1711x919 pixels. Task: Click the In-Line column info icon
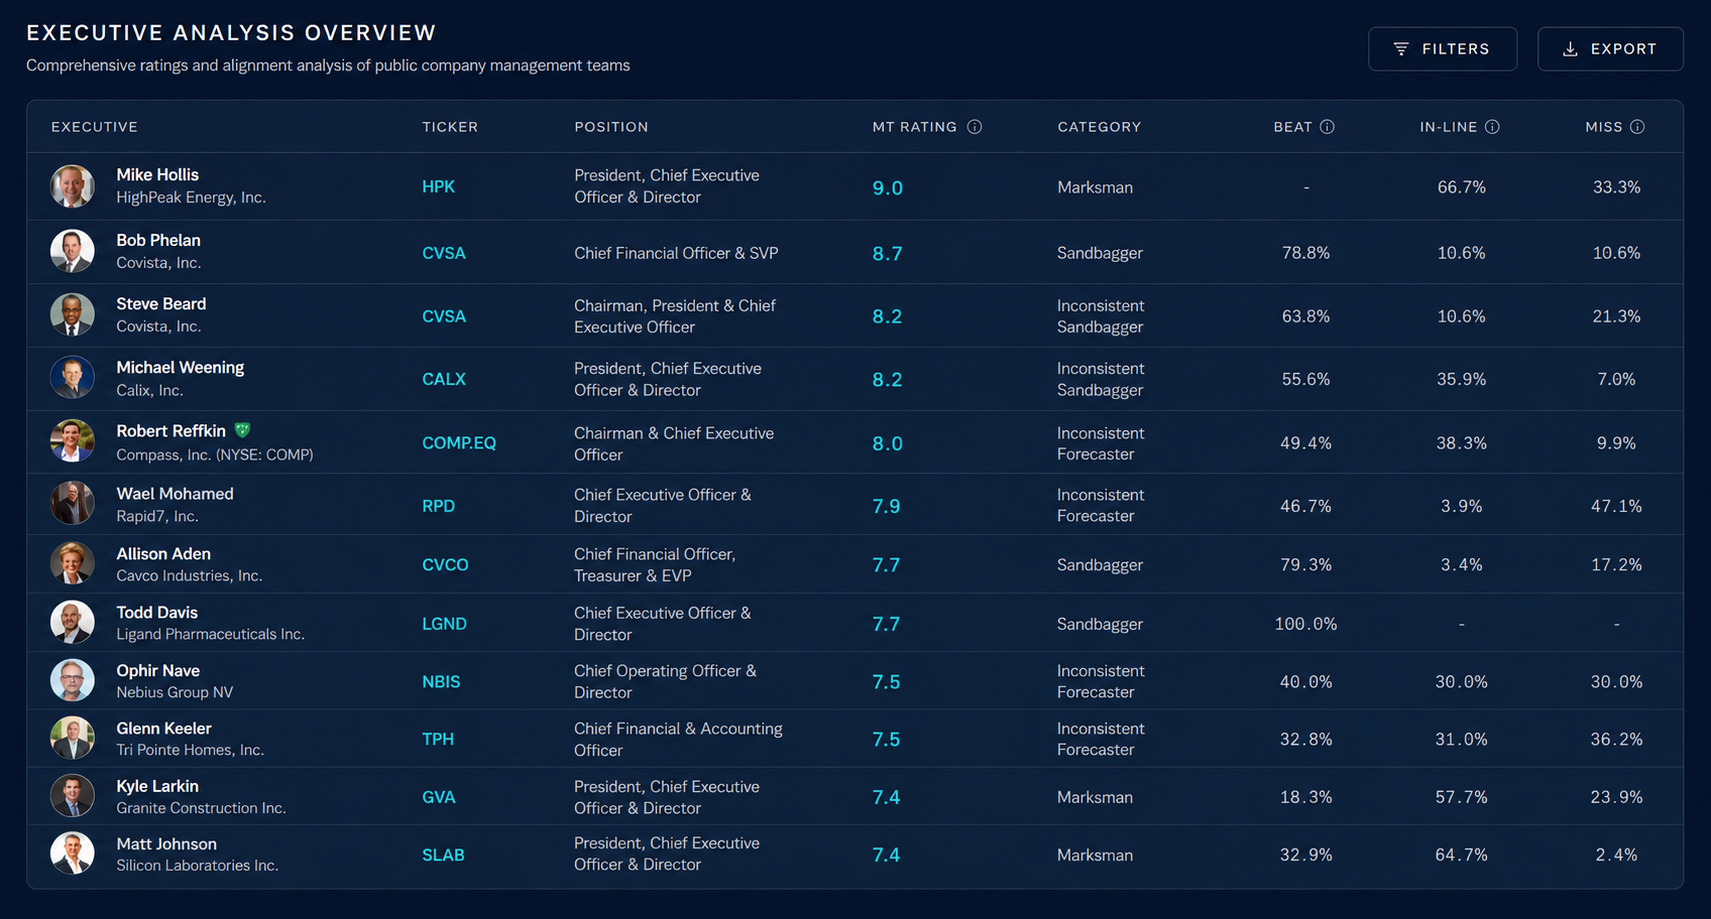(x=1492, y=127)
